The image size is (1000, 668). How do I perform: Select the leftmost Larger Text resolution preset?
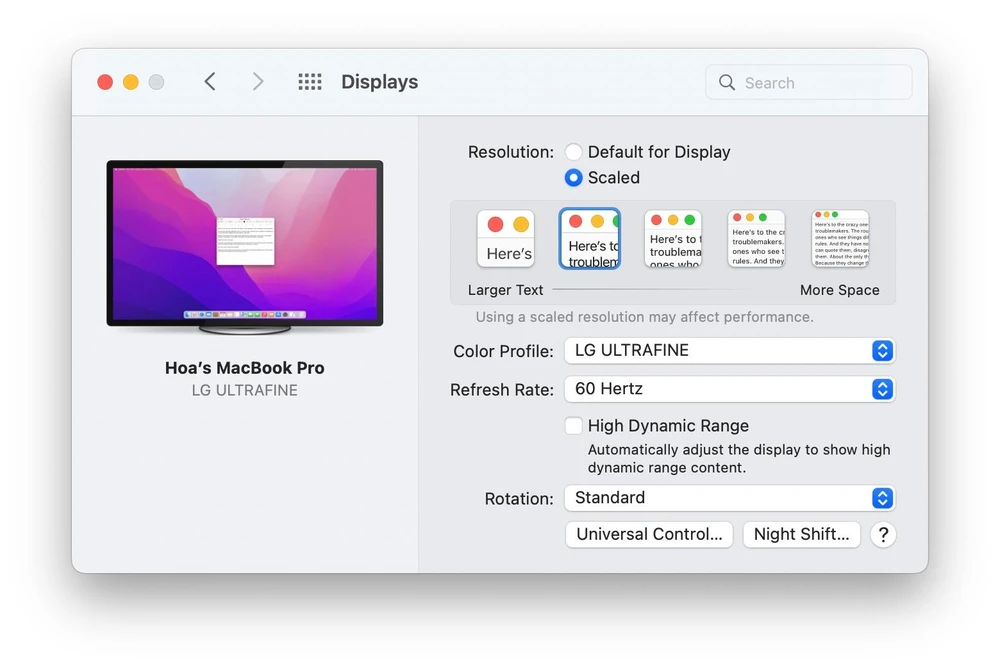[506, 238]
